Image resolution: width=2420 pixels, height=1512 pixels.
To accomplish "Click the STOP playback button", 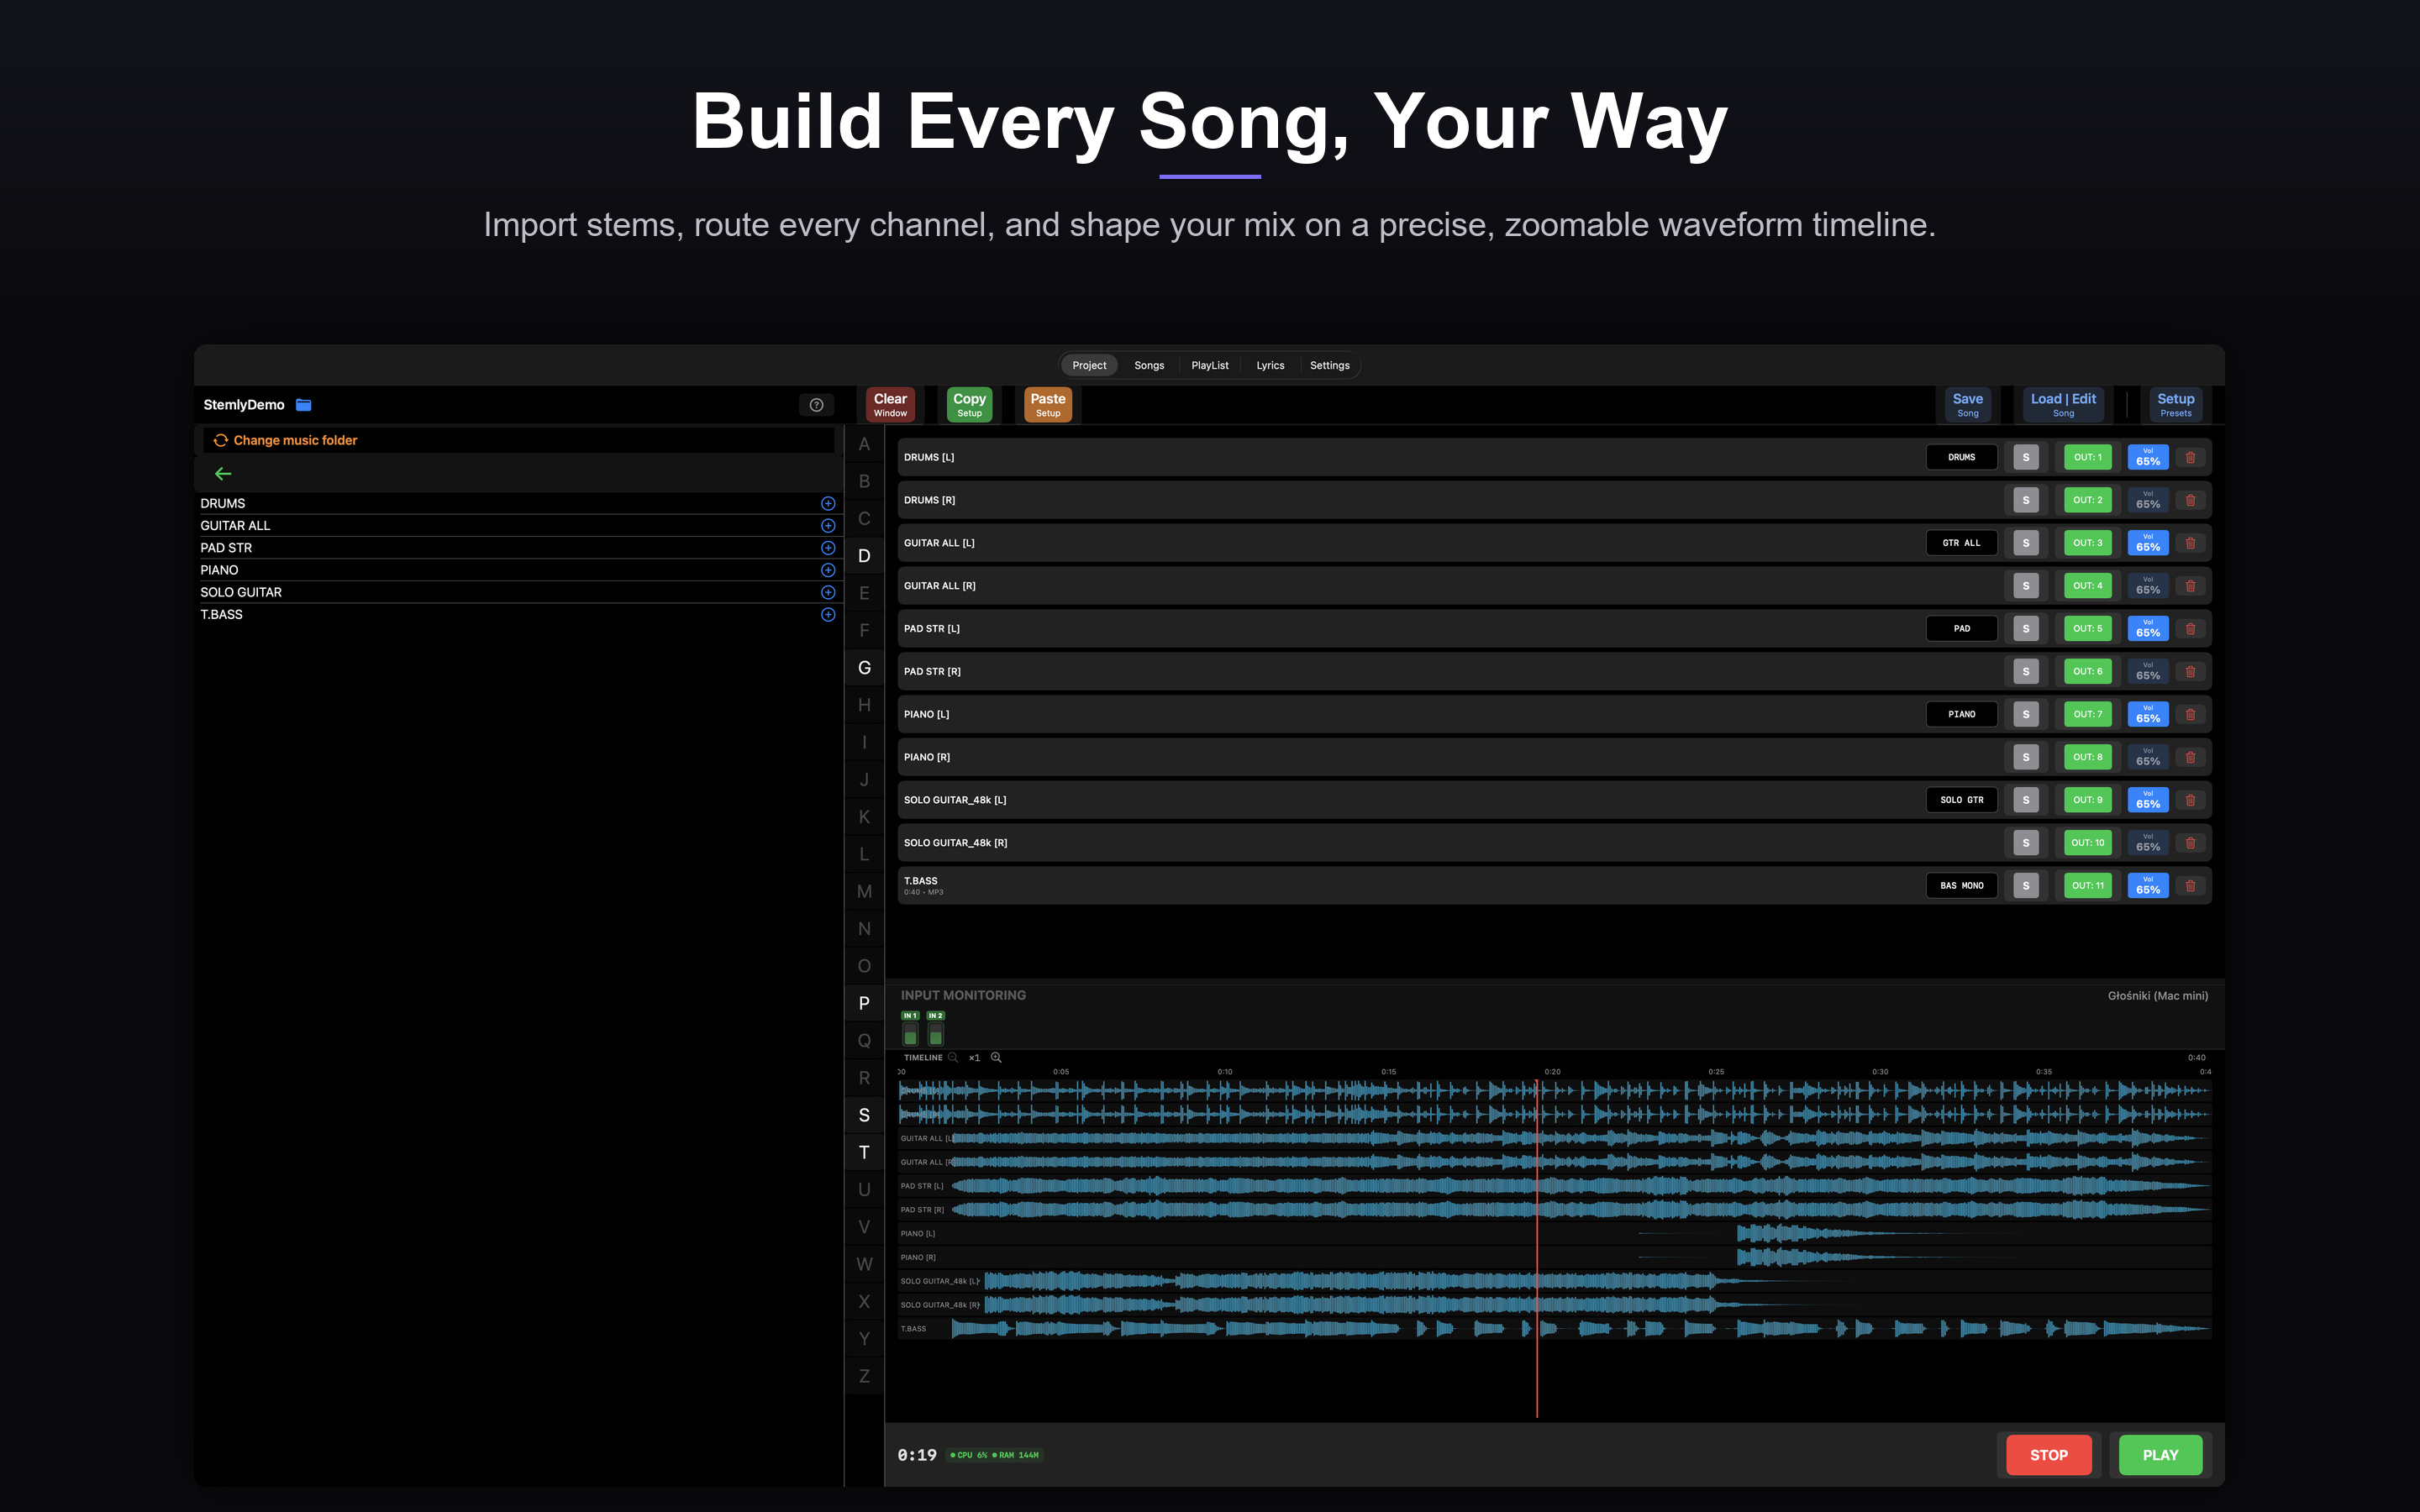I will point(2049,1456).
